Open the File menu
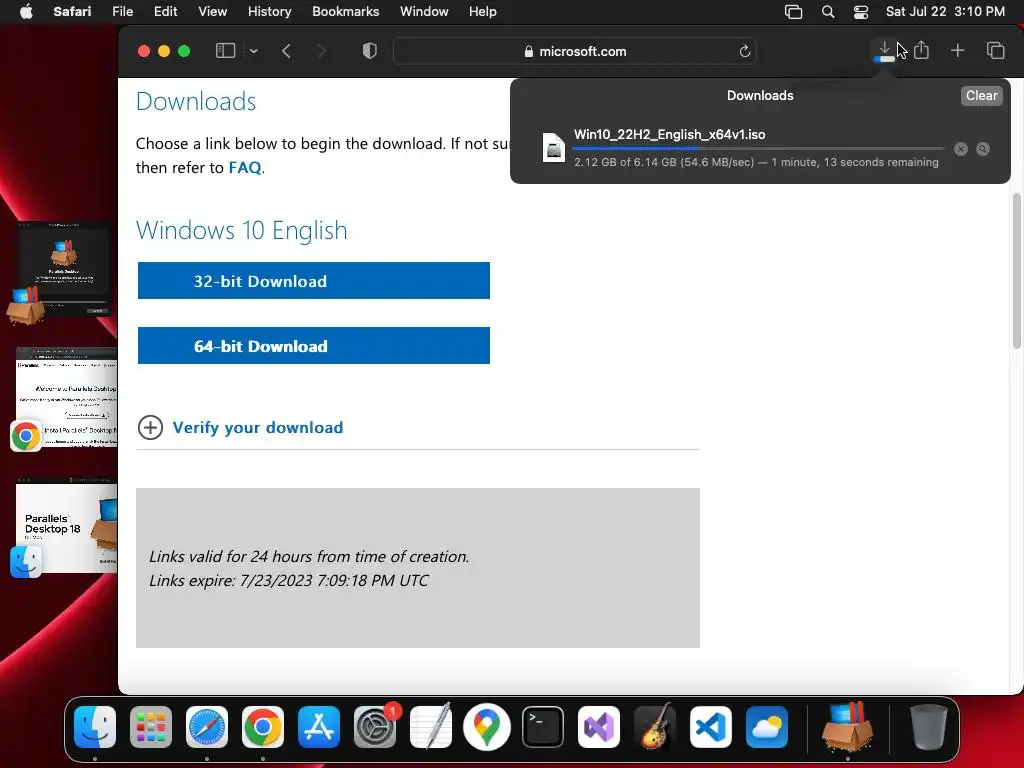 123,12
